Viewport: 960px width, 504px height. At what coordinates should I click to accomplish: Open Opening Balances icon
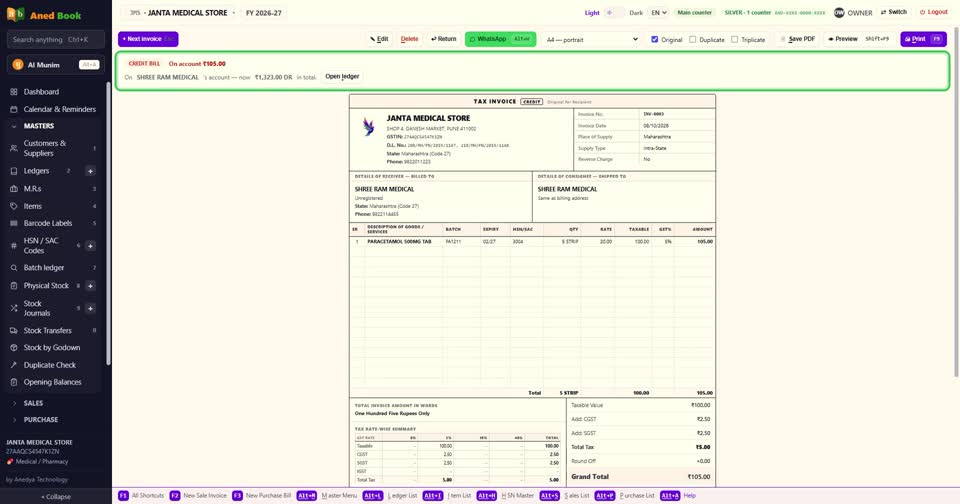pyautogui.click(x=13, y=382)
